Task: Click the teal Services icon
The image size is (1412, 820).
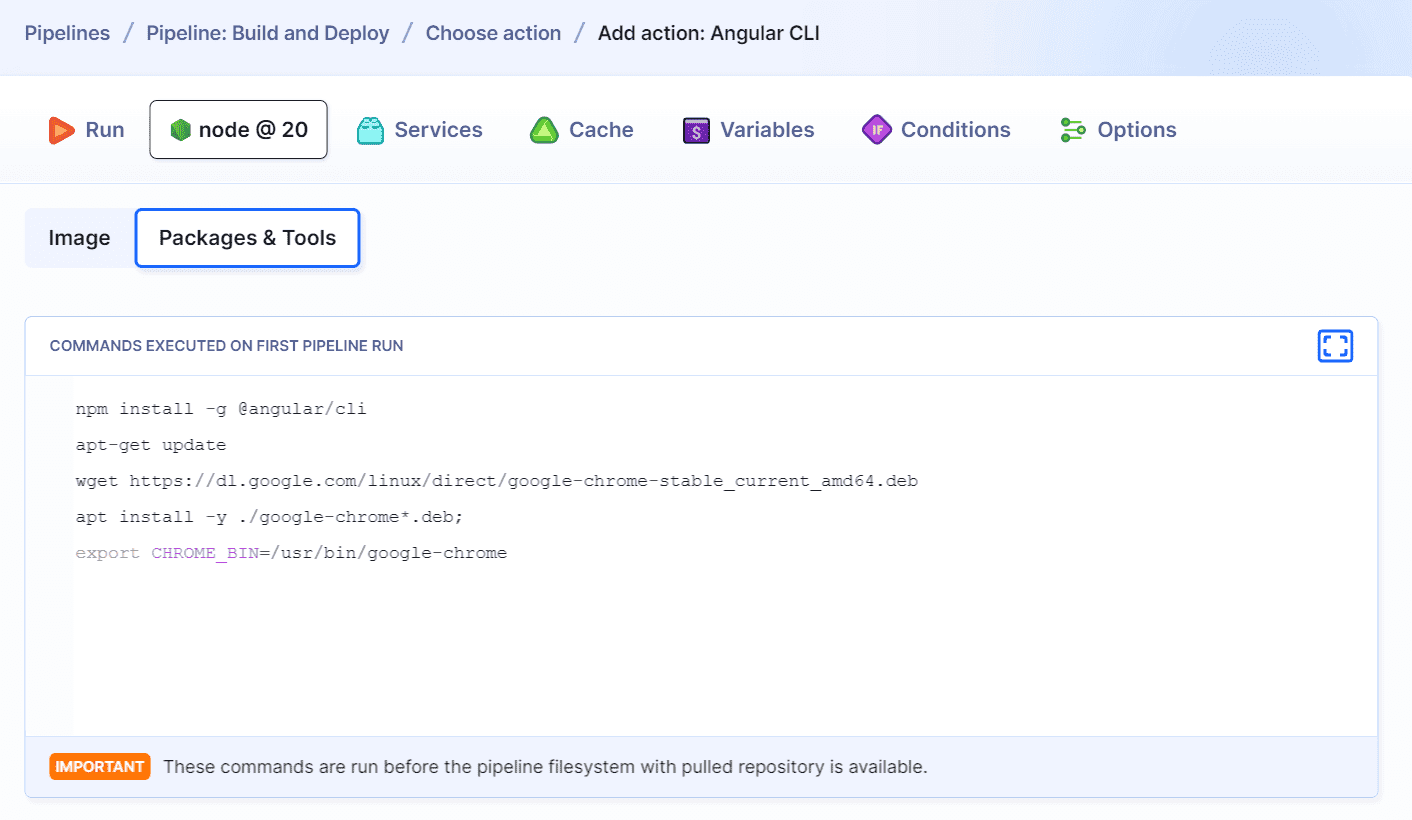Action: [x=370, y=130]
